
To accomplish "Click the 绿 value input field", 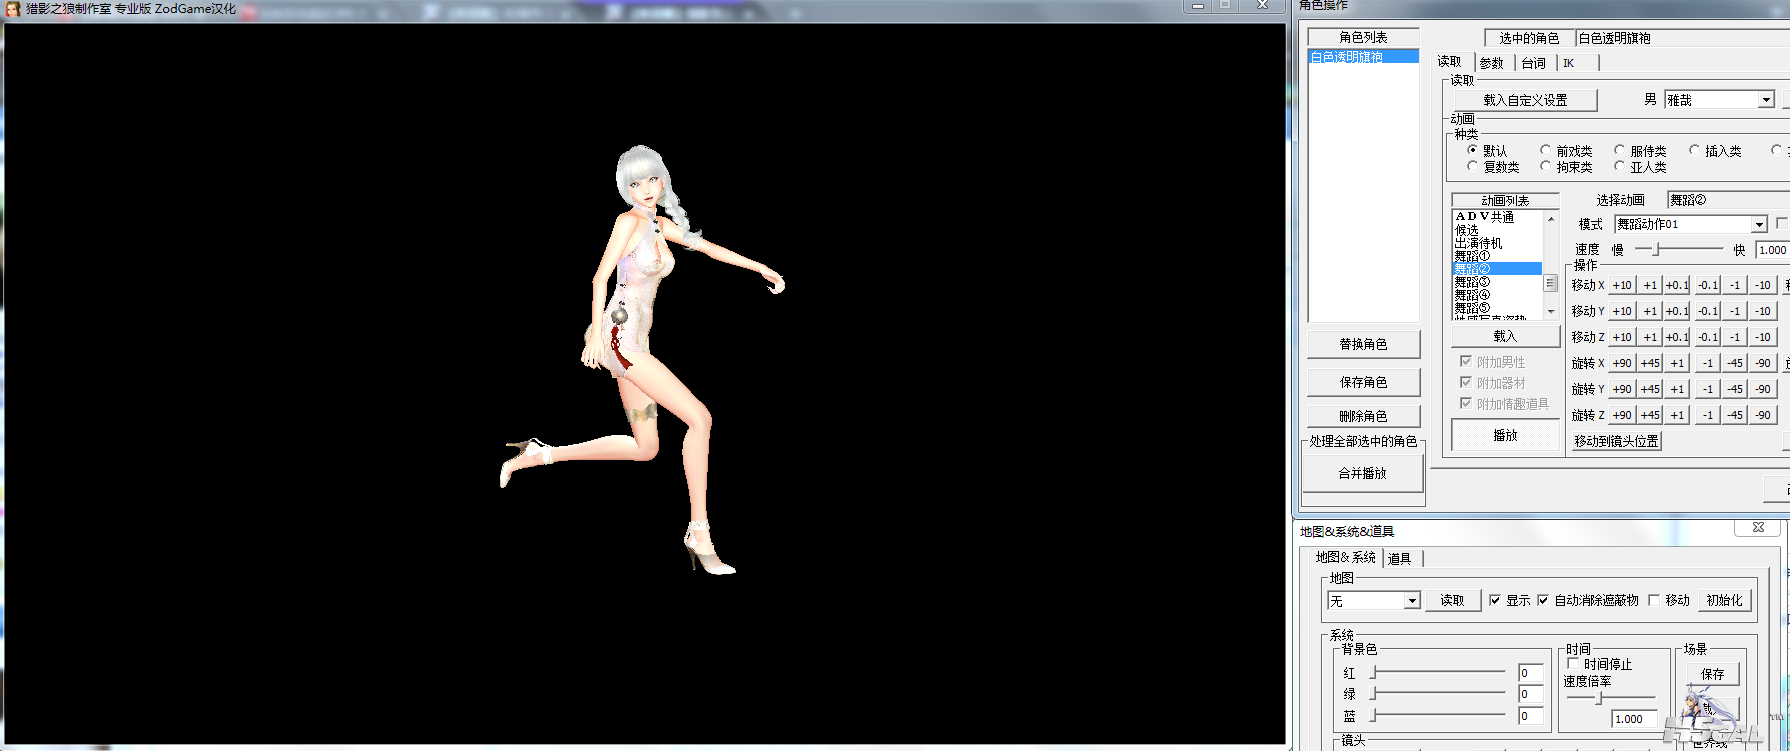I will tap(1530, 694).
